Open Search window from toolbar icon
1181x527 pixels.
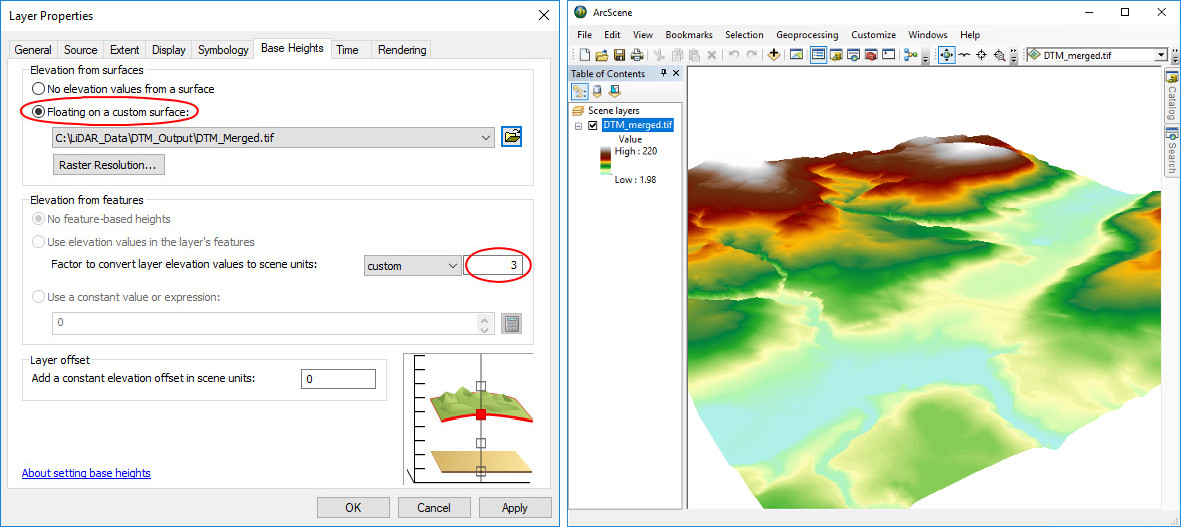tap(853, 54)
